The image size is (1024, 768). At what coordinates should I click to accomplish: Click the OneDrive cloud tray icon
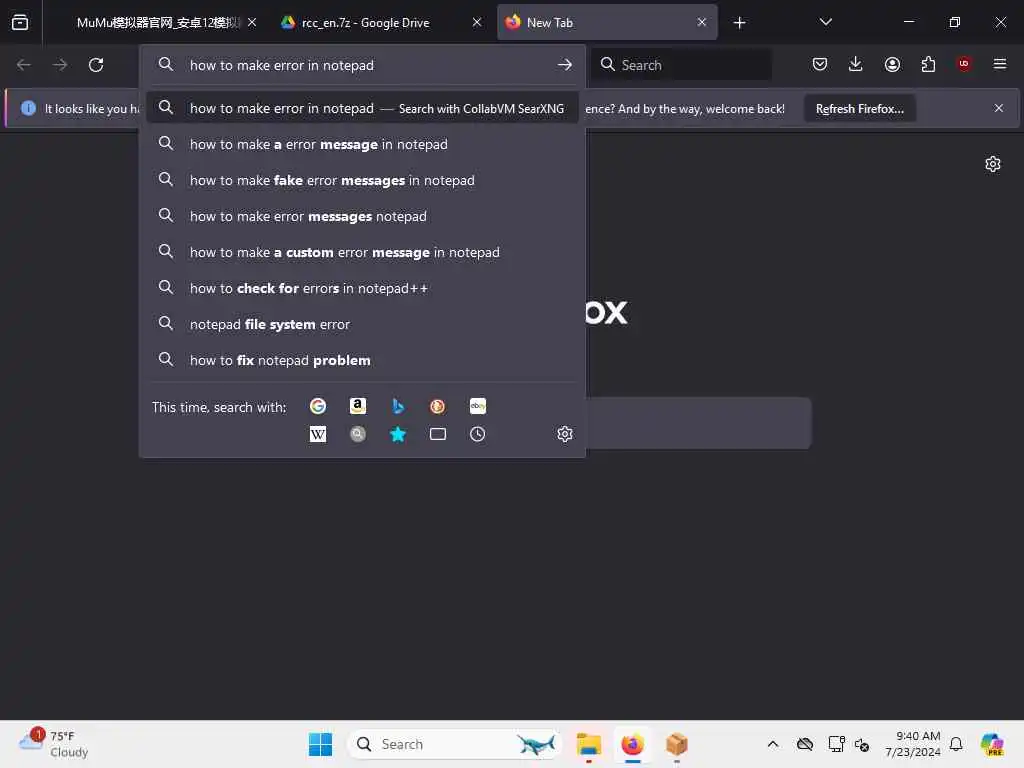(805, 744)
